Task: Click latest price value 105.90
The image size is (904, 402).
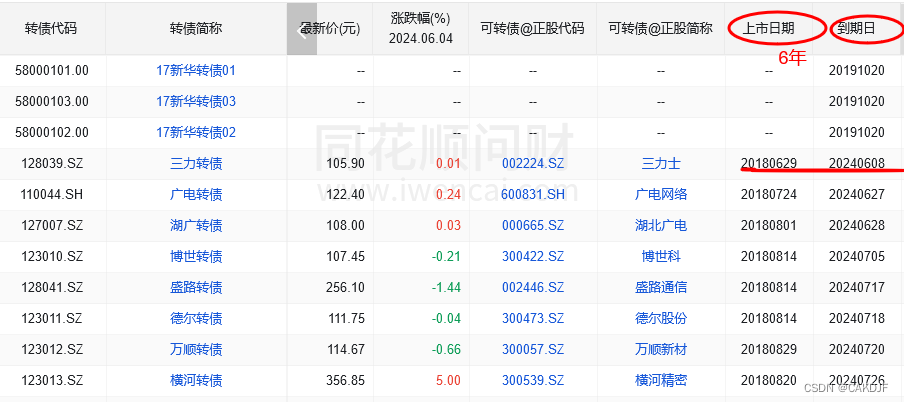Action: (345, 164)
